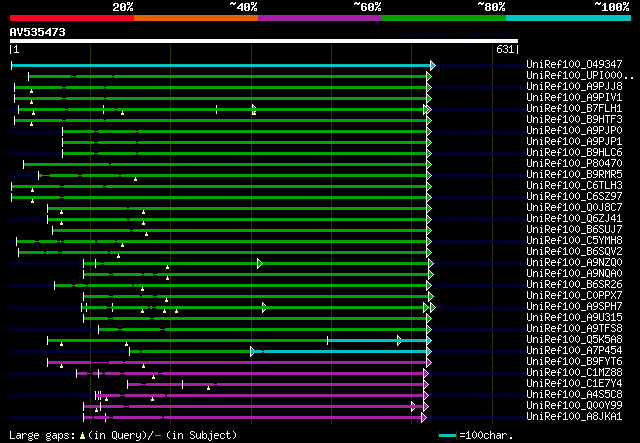Click UniRef100_A9U315 label
This screenshot has height=443, width=640.
[x=574, y=318]
